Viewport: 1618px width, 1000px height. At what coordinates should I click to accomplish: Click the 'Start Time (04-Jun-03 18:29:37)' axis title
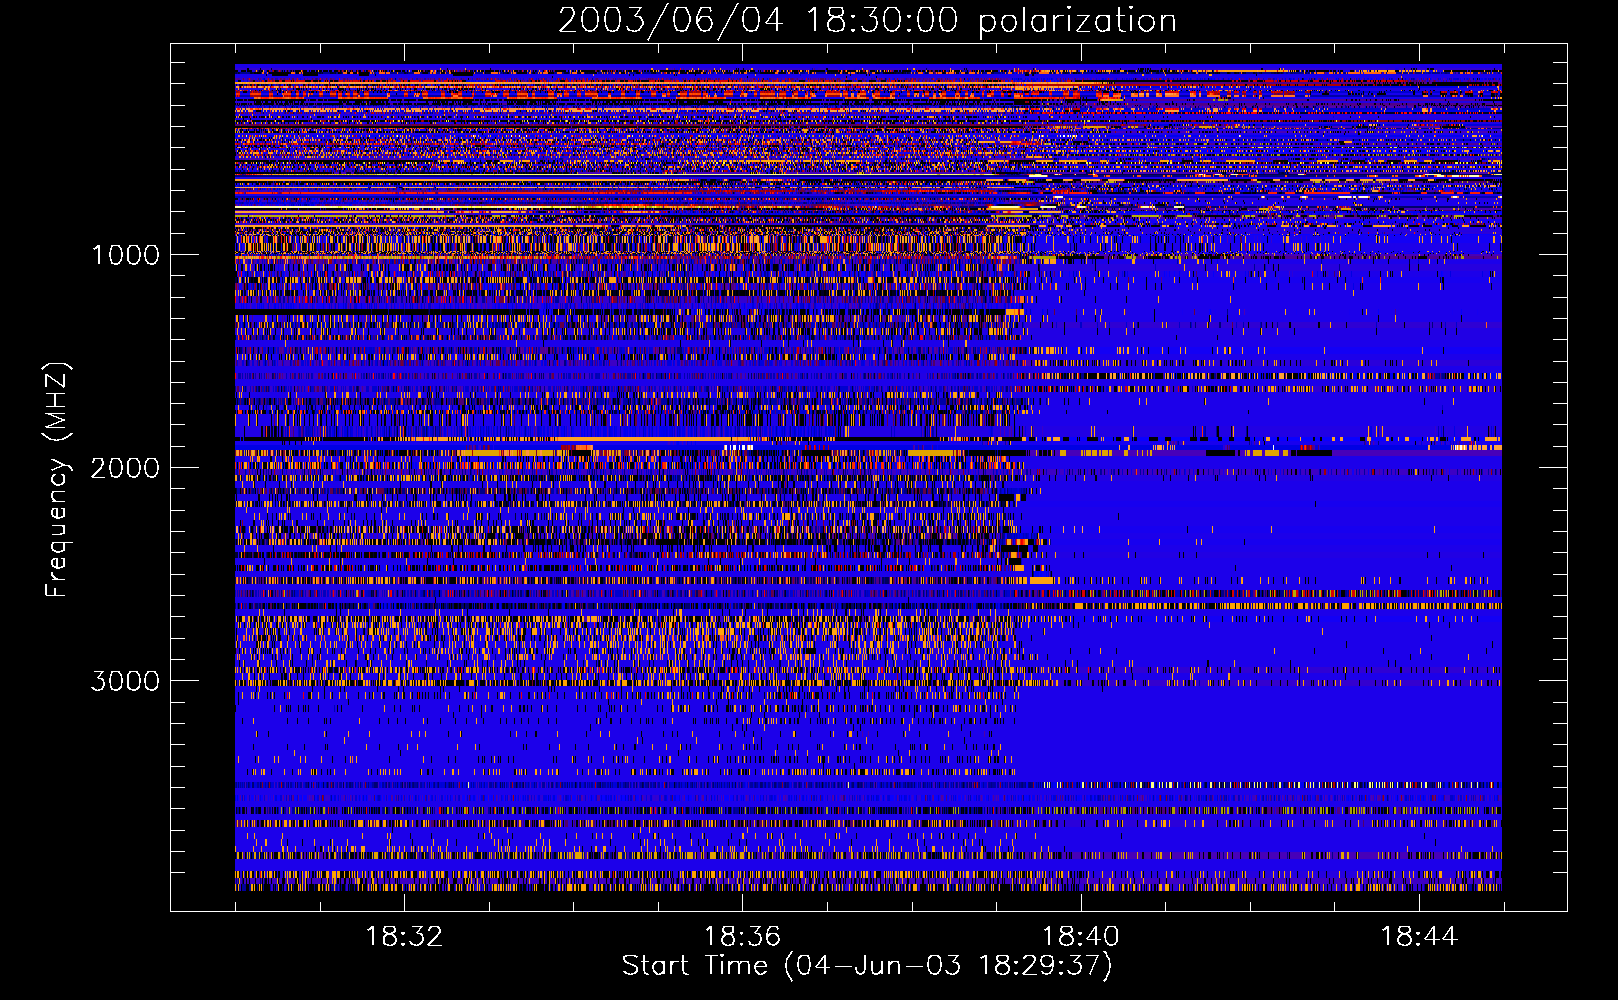pyautogui.click(x=867, y=966)
